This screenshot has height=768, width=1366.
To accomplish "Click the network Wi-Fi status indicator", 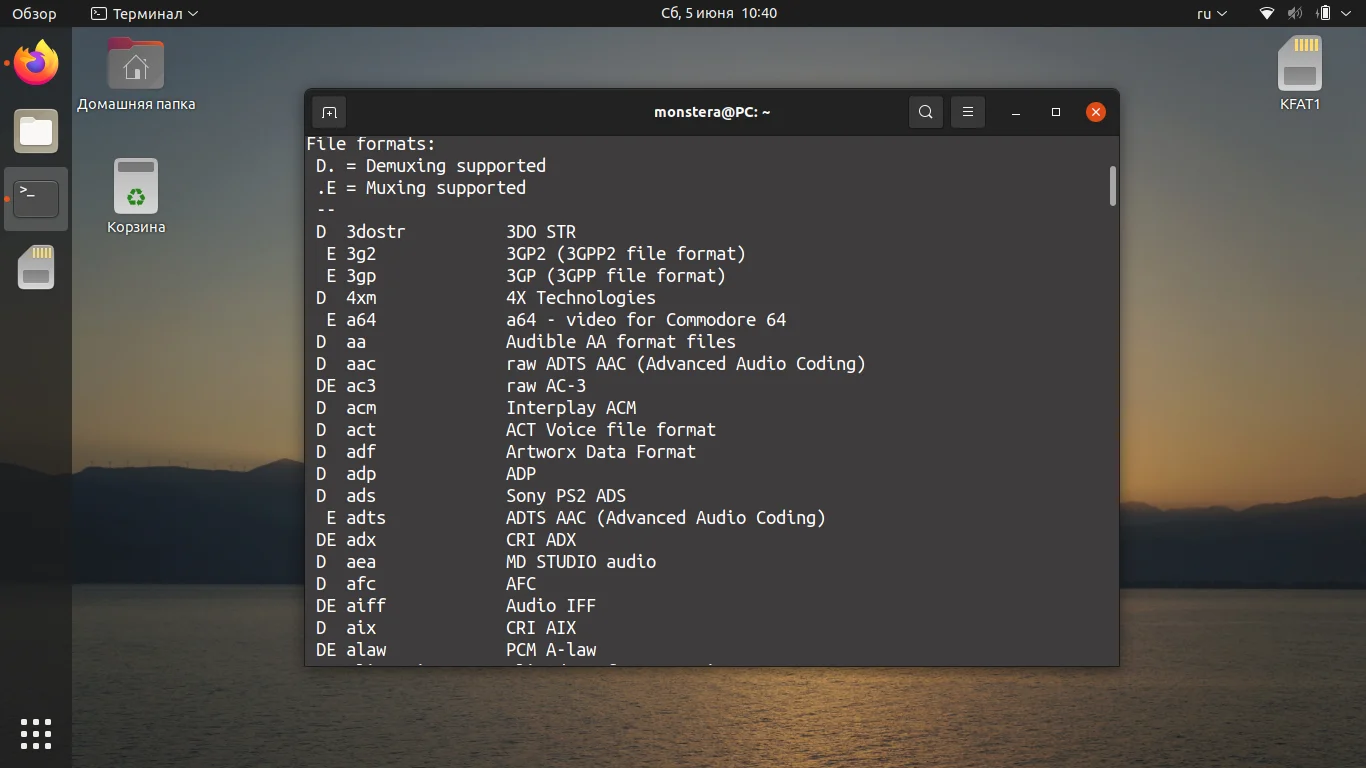I will pyautogui.click(x=1265, y=13).
